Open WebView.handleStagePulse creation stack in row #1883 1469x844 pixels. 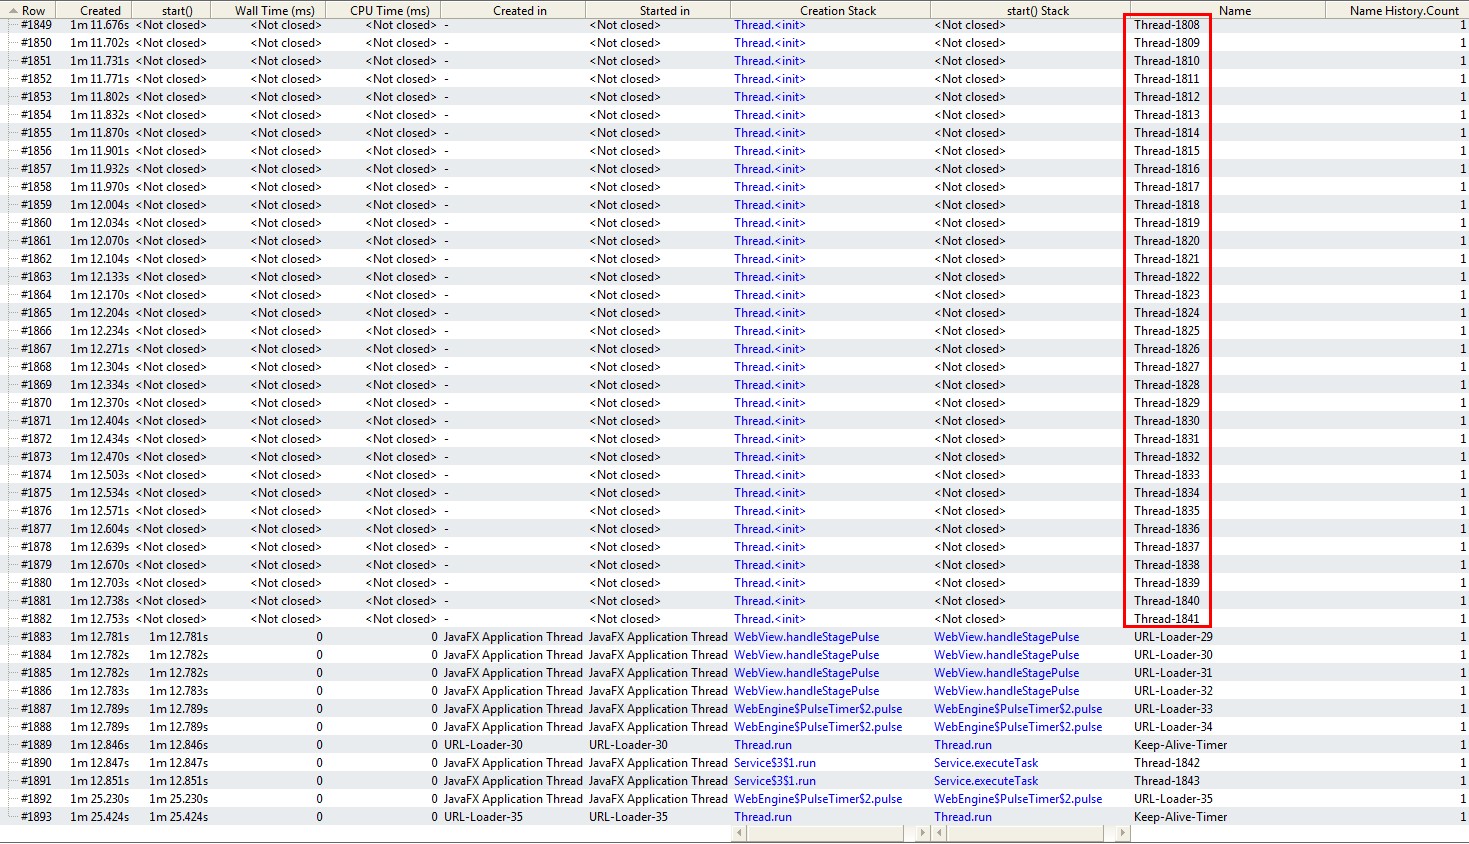pos(806,637)
